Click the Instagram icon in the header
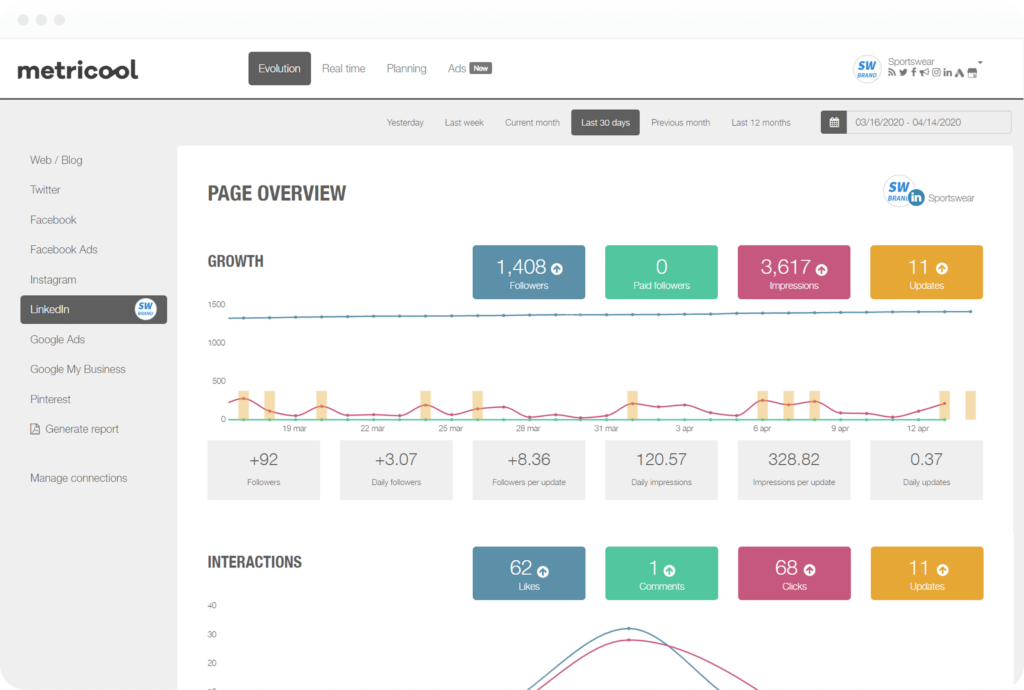 [x=936, y=73]
